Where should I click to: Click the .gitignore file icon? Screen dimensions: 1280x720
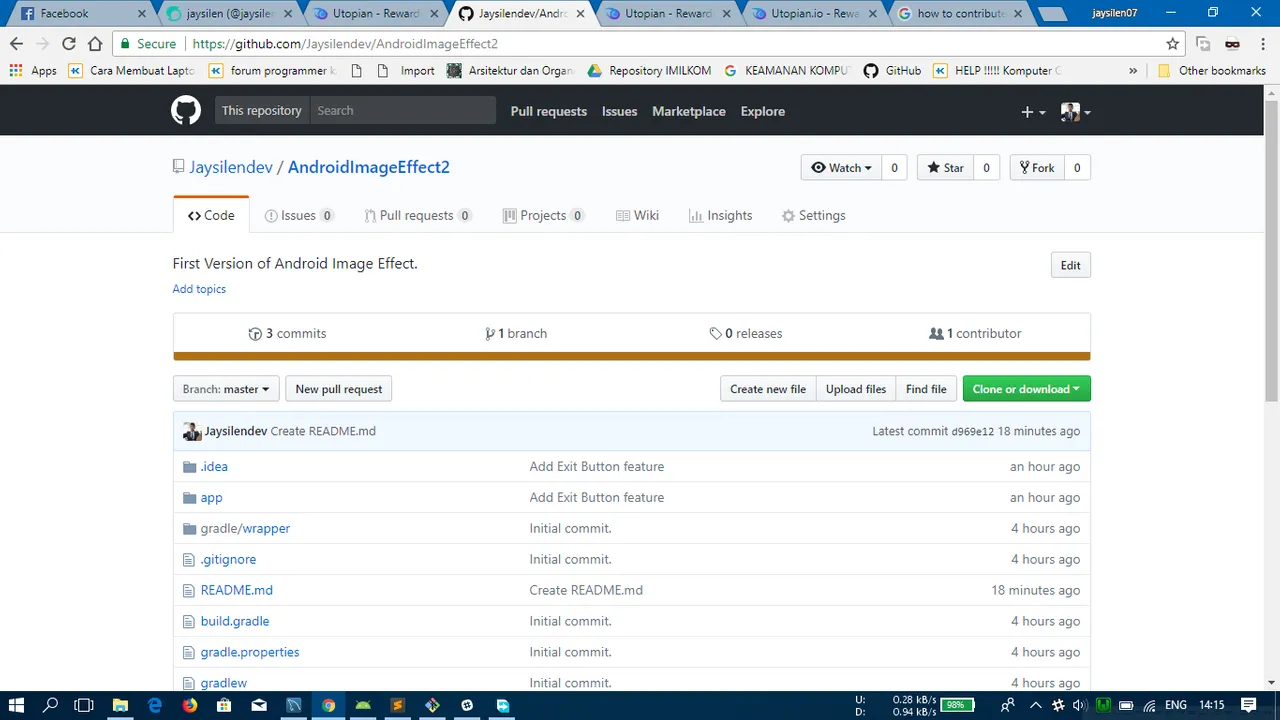[x=188, y=560]
